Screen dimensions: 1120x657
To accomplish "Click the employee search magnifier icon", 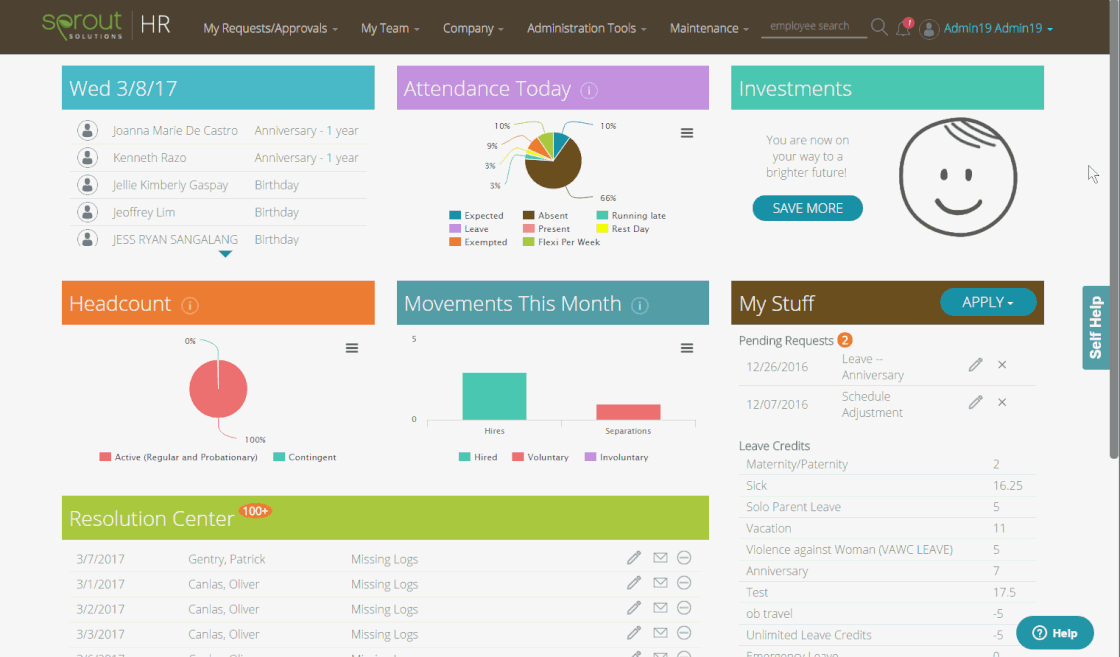I will (878, 27).
